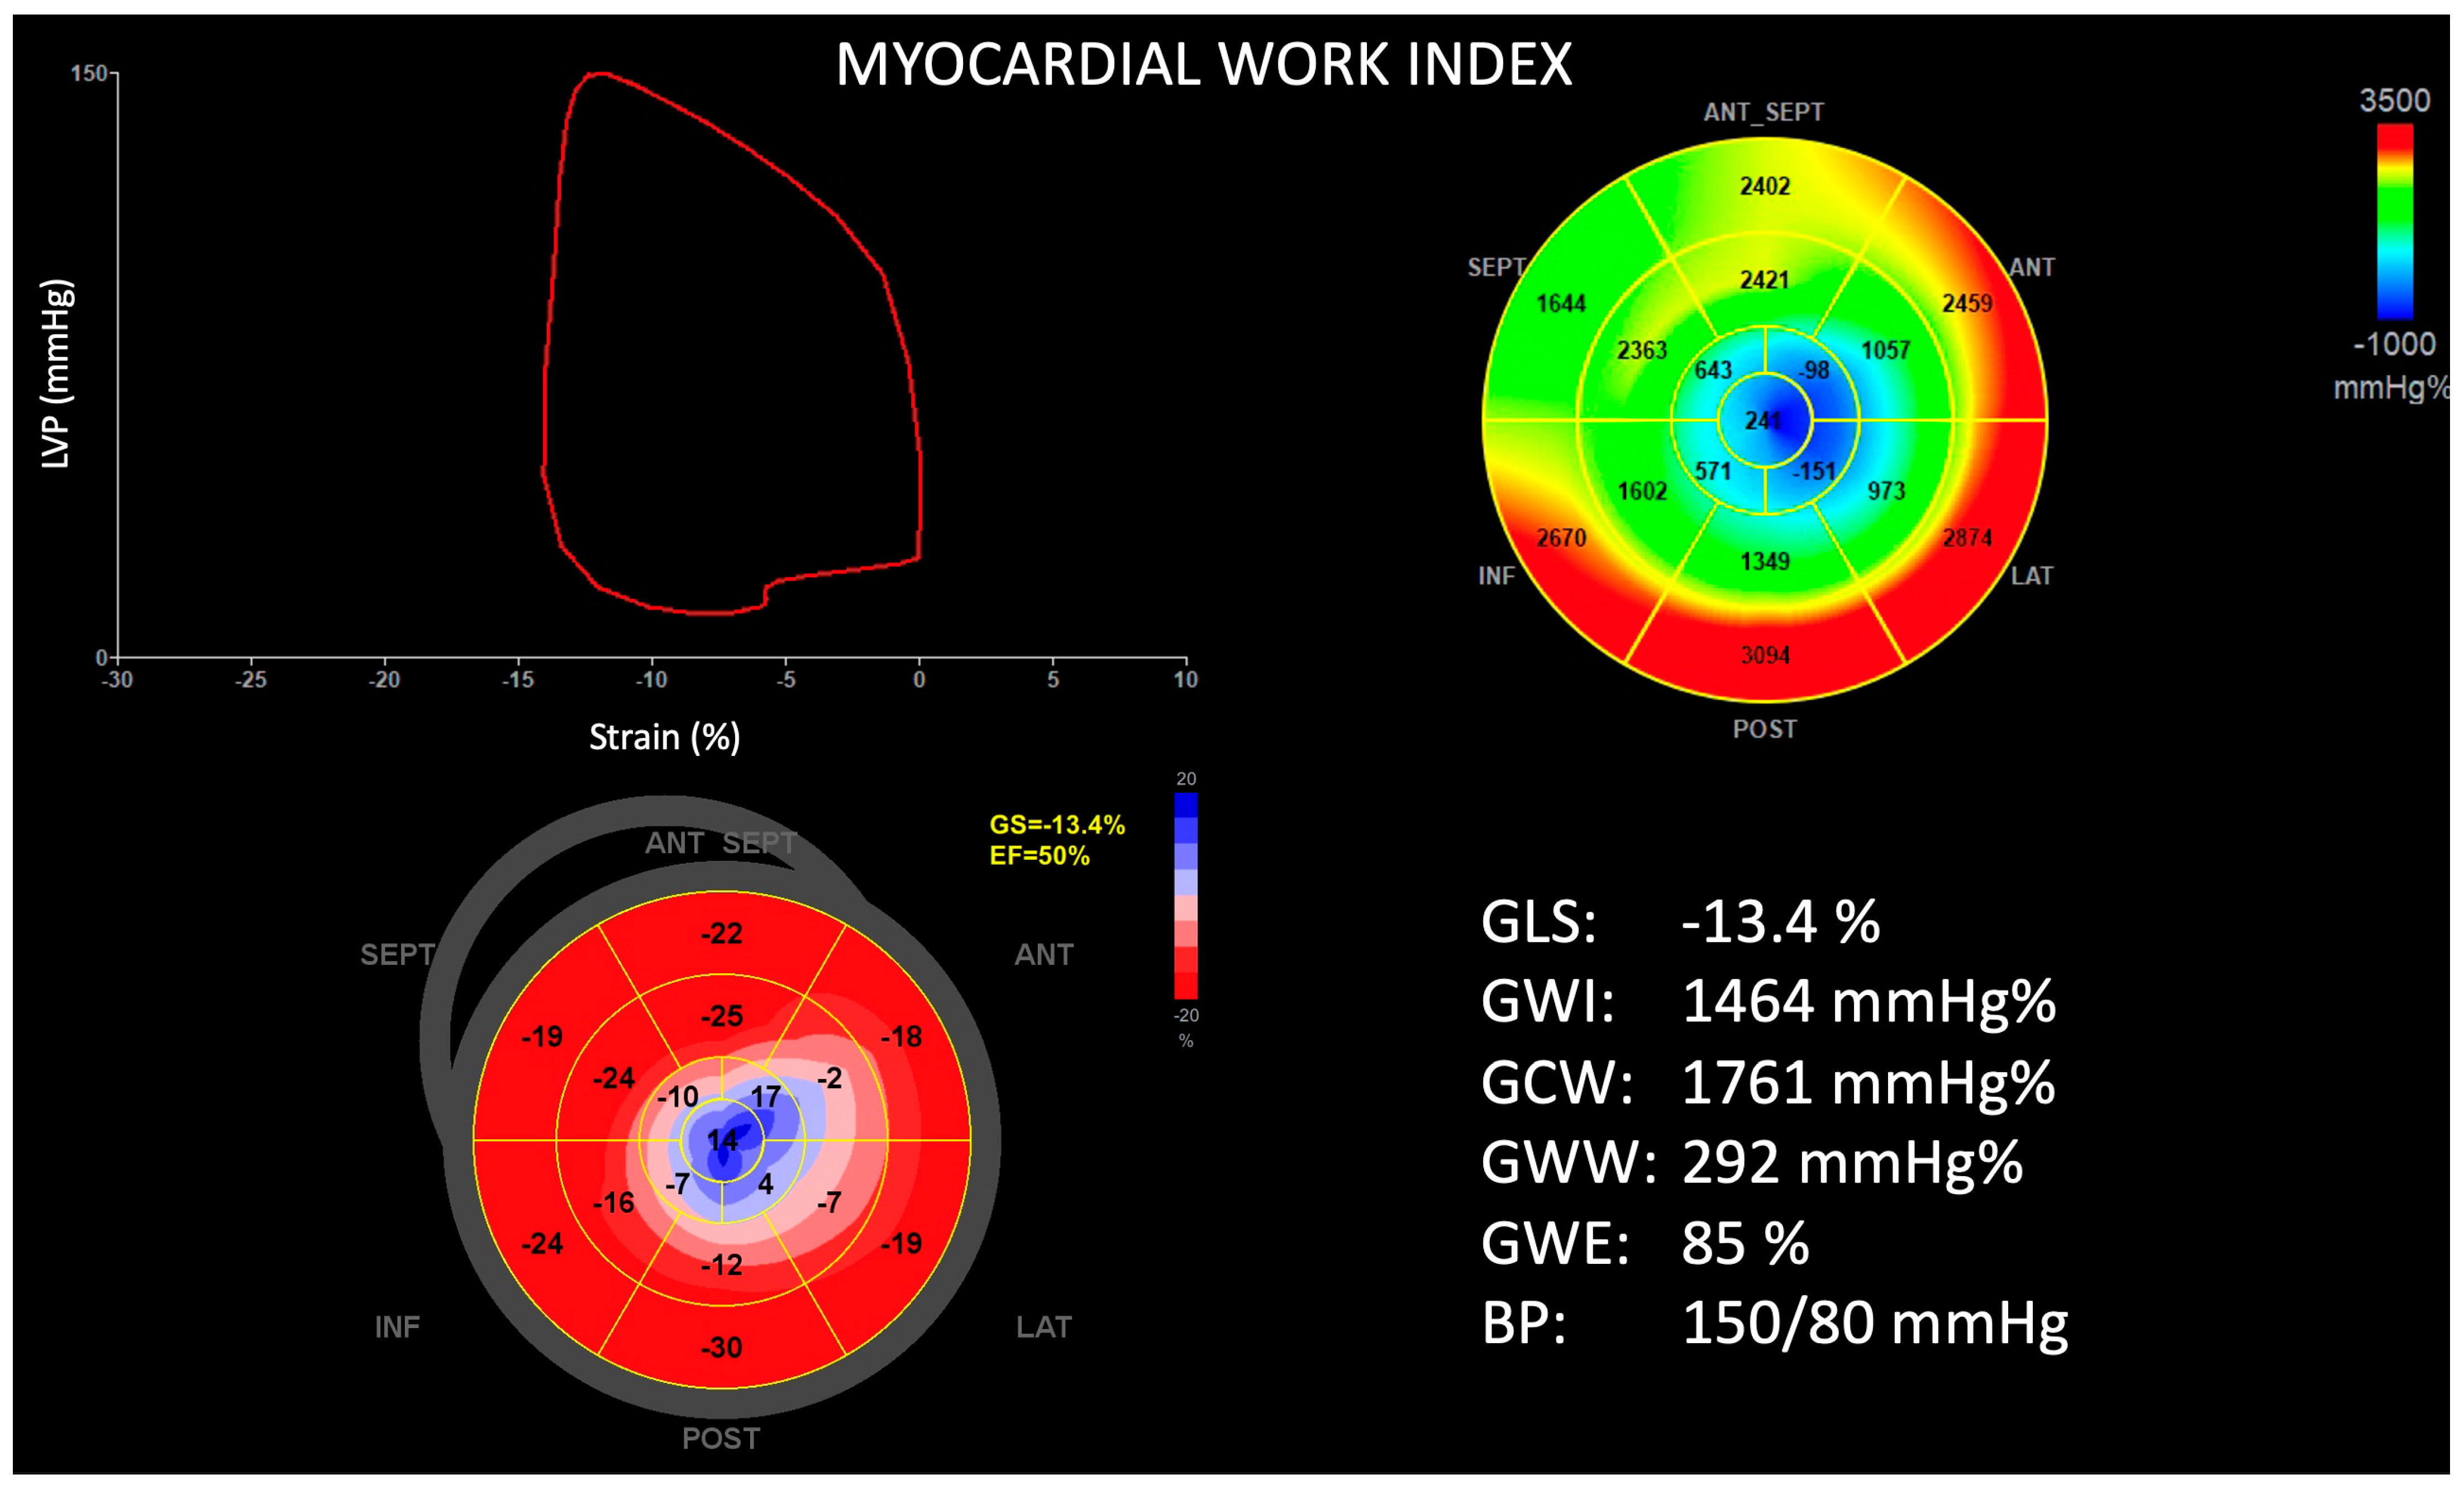This screenshot has width=2464, height=1489.
Task: Click the work index color scale bar
Action: coord(2394,221)
